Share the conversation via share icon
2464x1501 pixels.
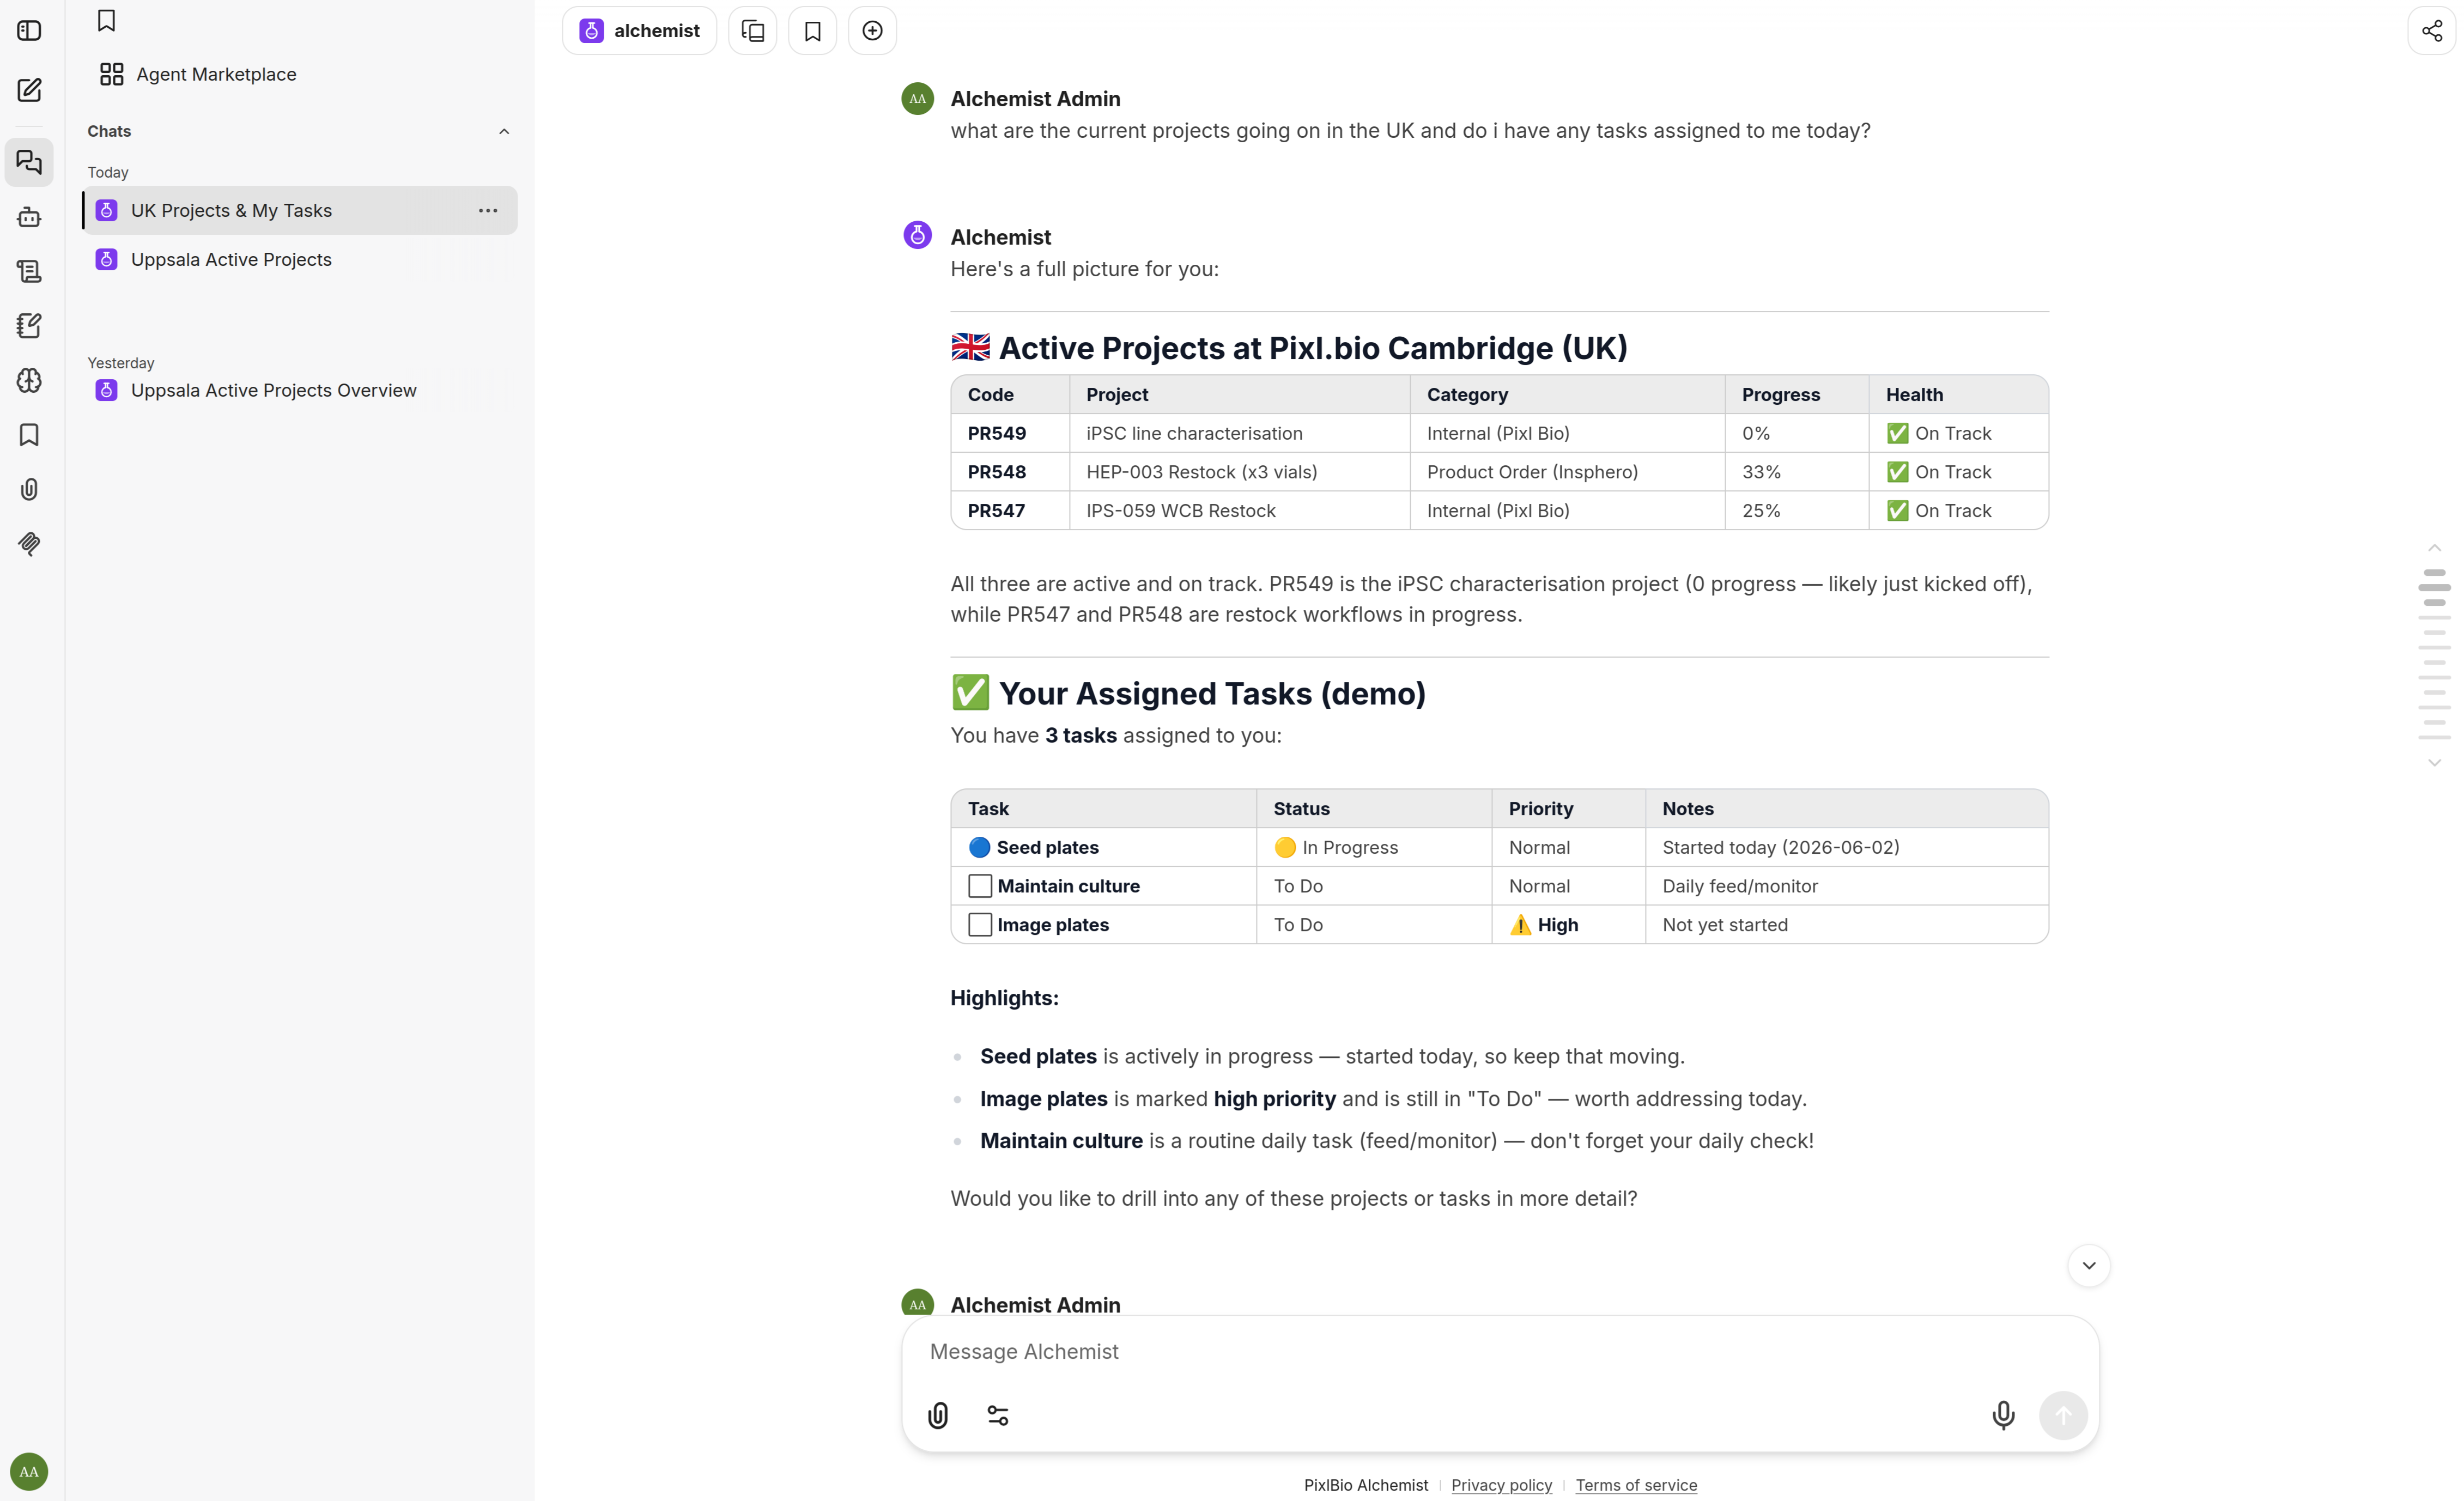pyautogui.click(x=2432, y=31)
